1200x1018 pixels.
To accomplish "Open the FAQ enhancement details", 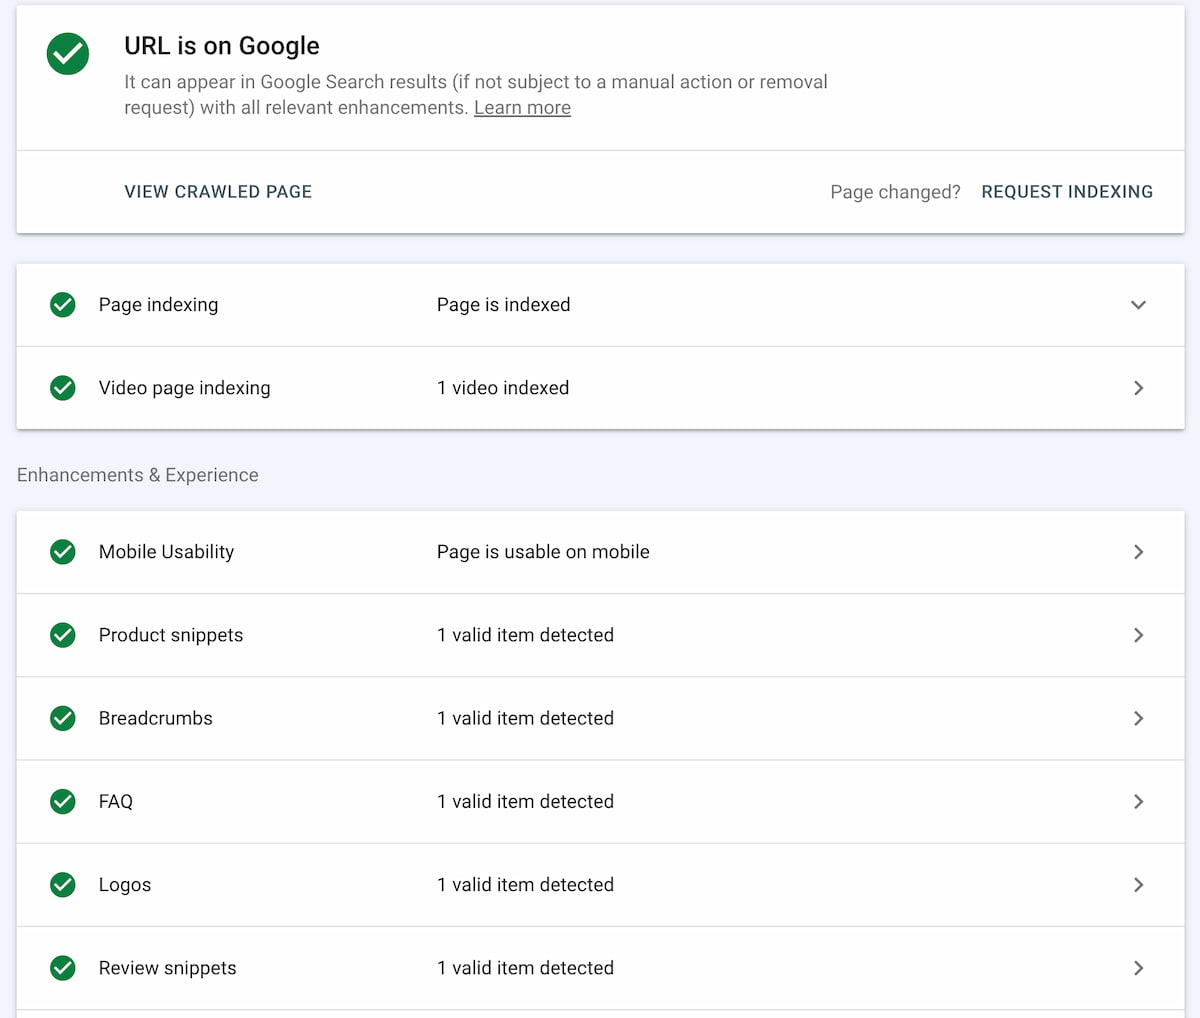I will (1138, 801).
